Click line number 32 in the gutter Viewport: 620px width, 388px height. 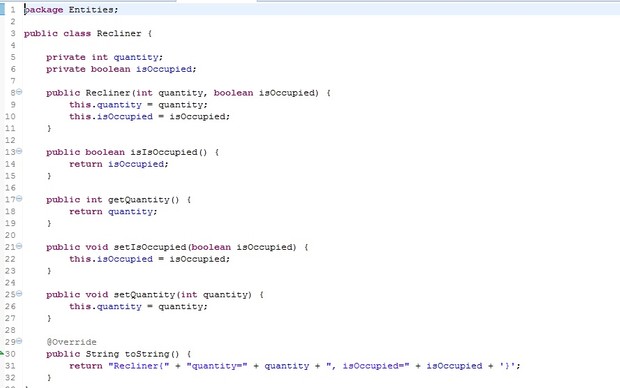[x=10, y=378]
